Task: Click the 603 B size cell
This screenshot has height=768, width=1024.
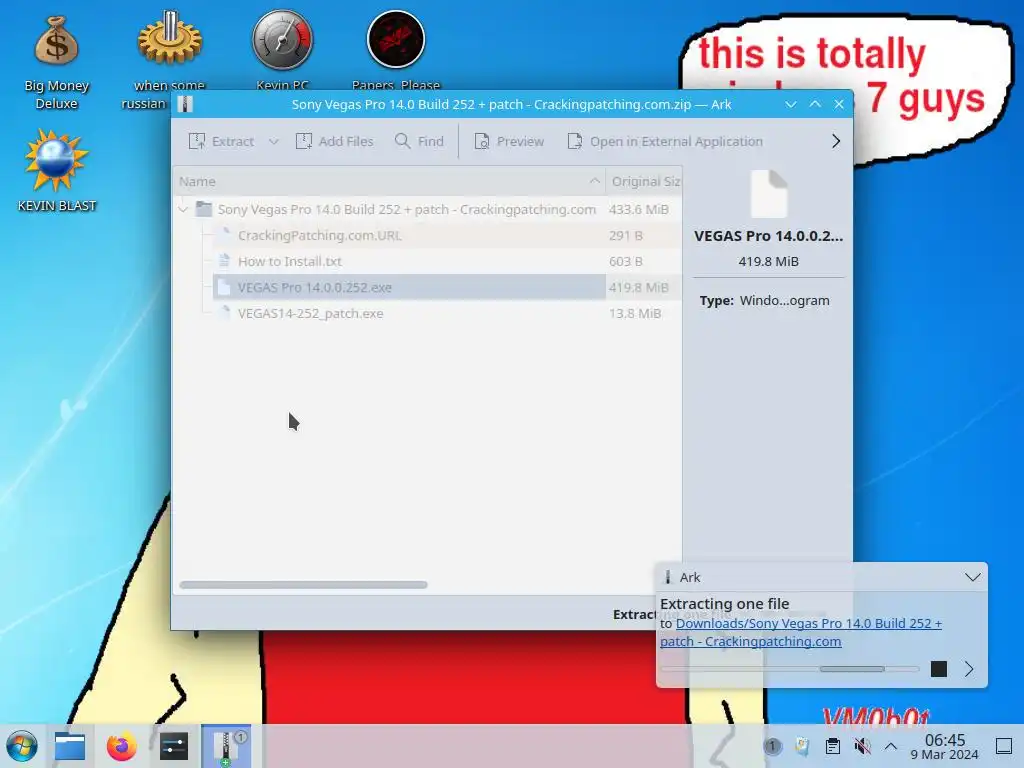Action: point(626,262)
